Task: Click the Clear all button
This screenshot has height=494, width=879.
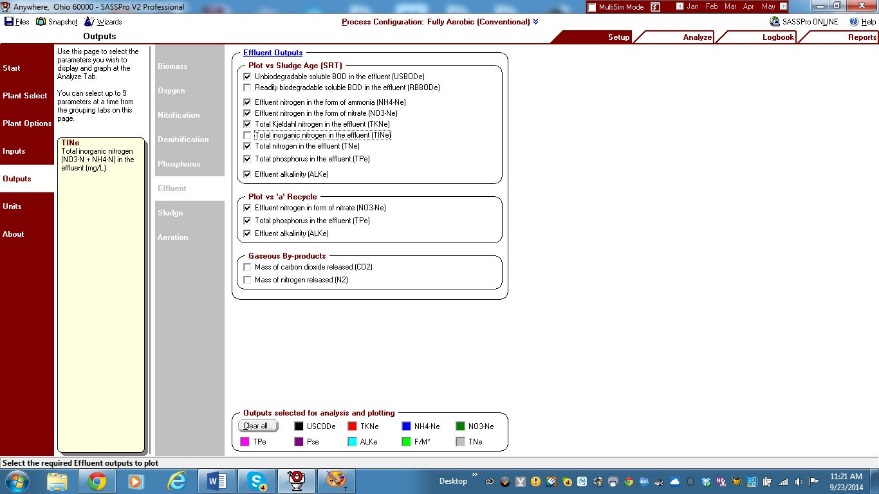Action: point(254,426)
